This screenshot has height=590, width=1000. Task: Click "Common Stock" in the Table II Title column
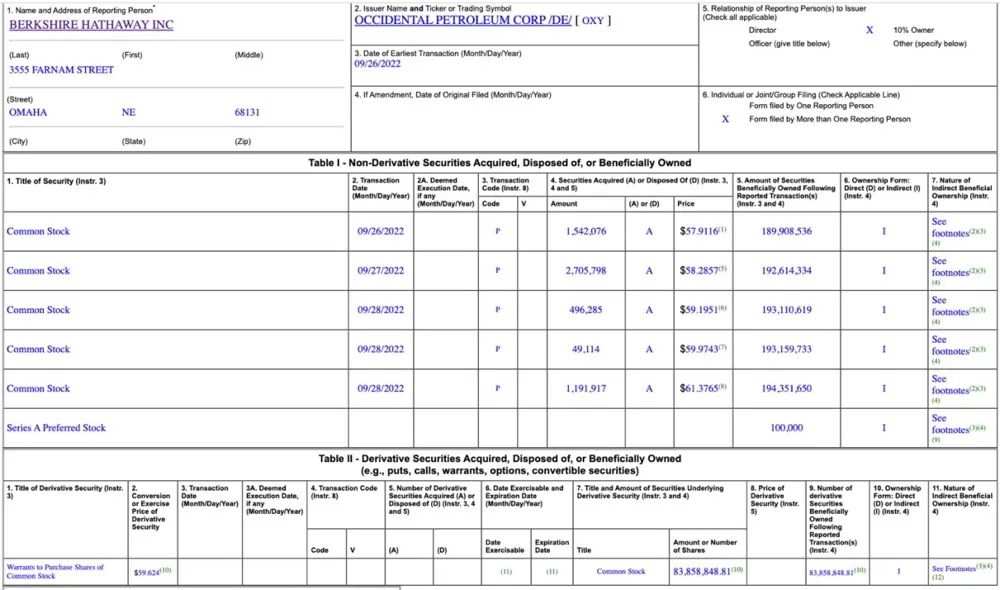click(621, 572)
